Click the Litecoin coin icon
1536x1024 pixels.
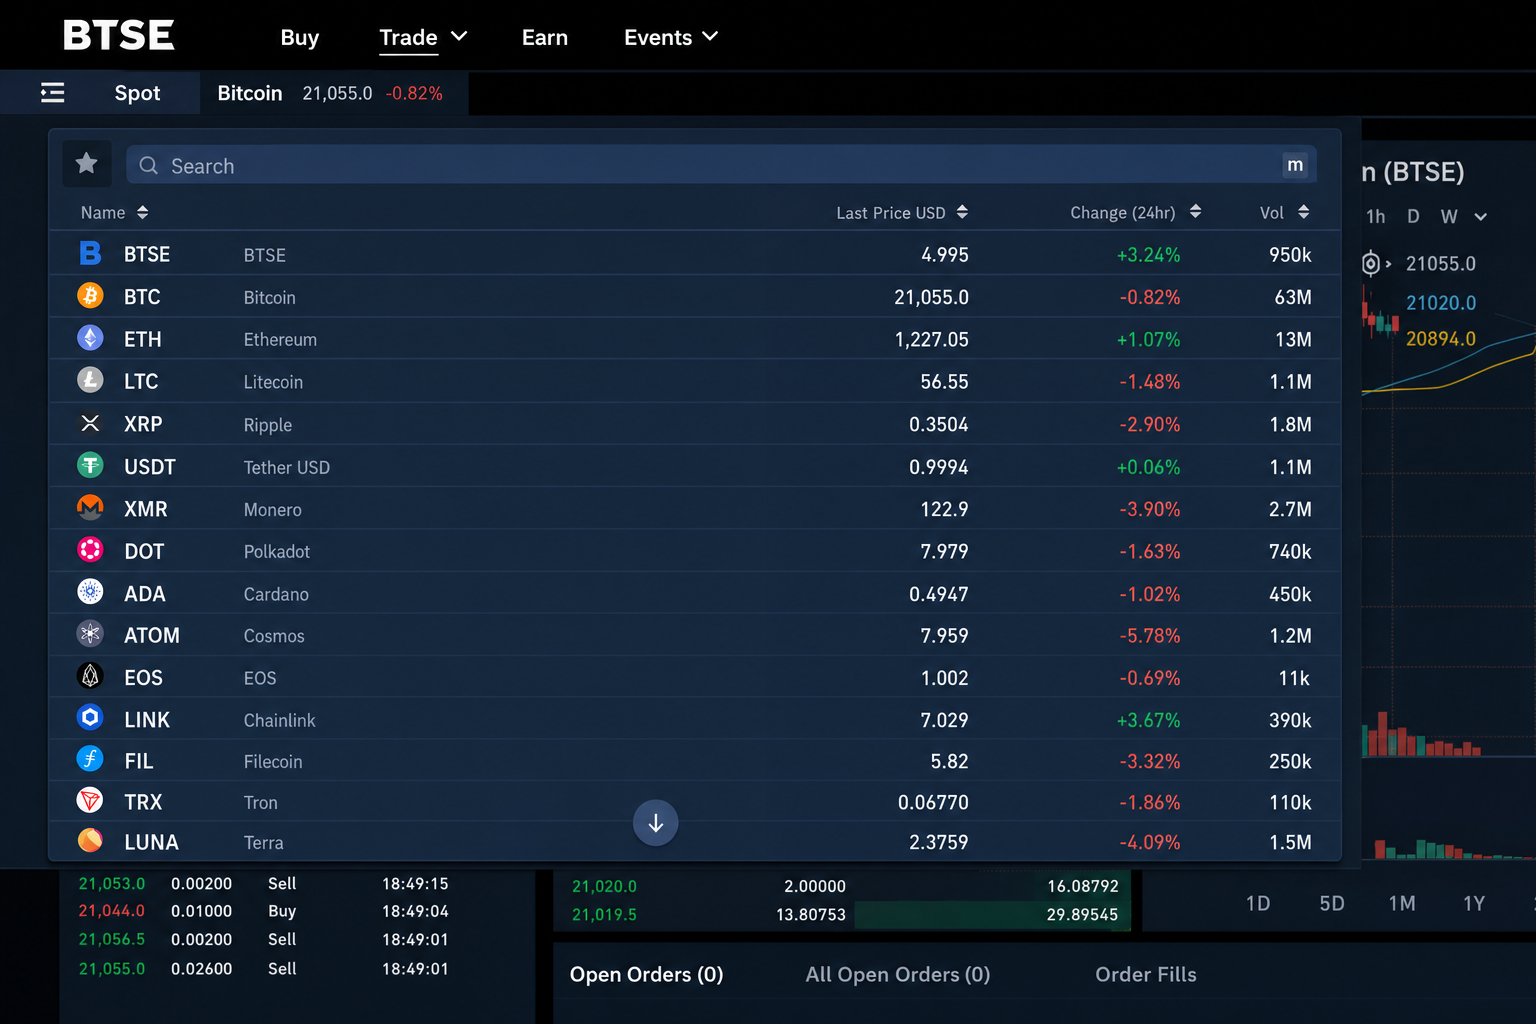(90, 381)
